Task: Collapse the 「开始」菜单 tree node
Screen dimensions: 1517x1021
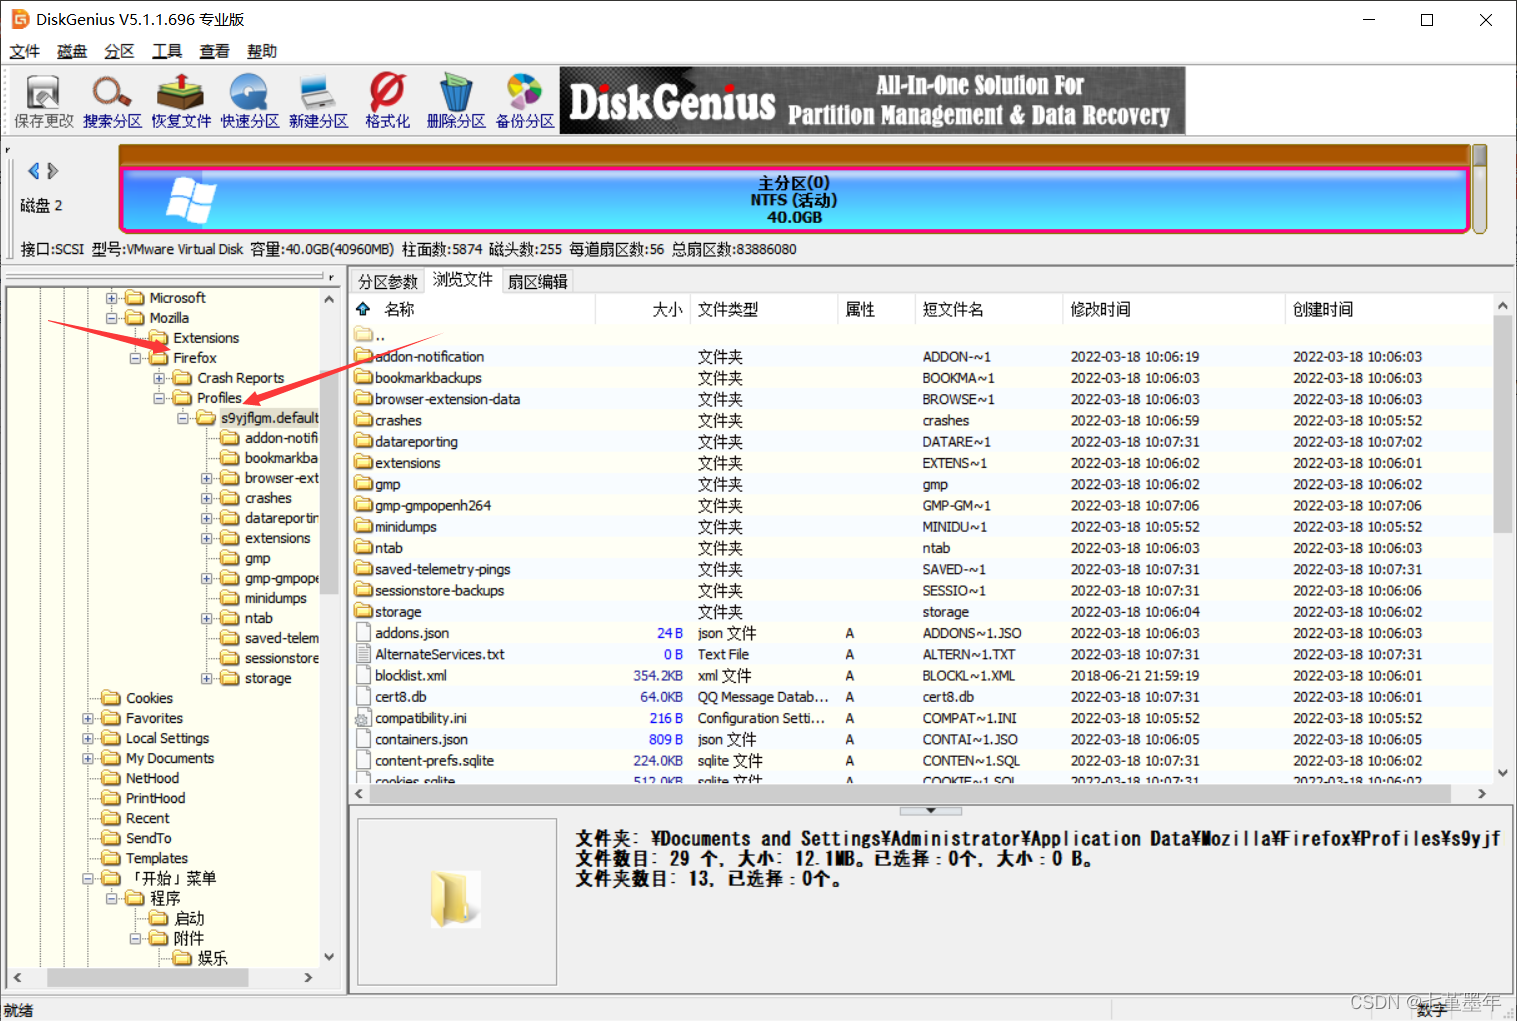Action: tap(88, 878)
